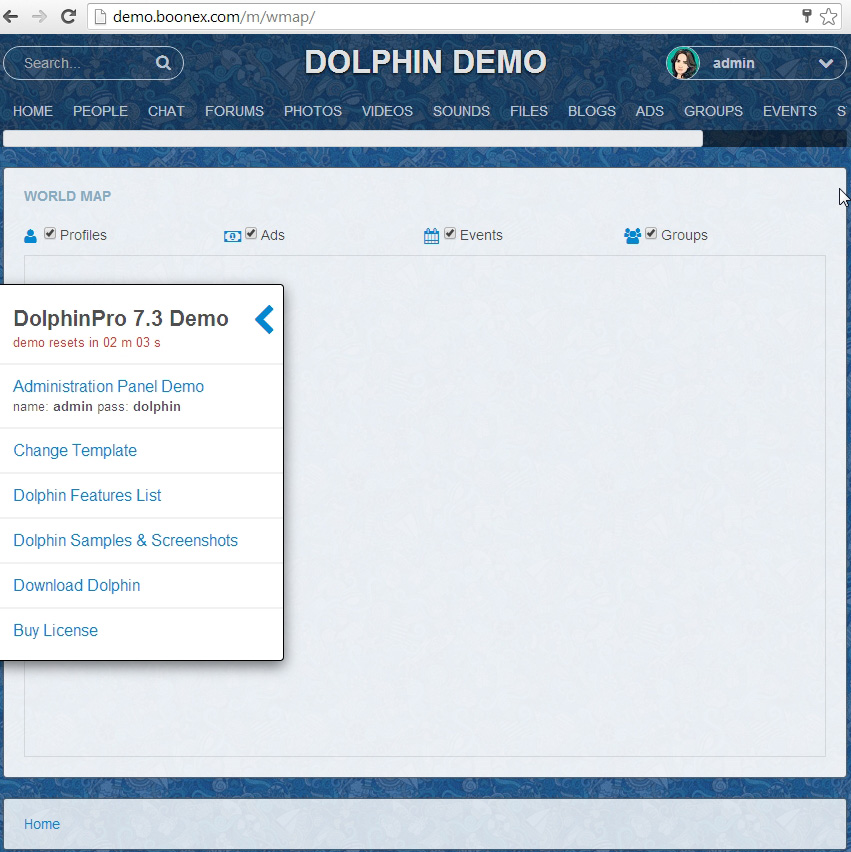Click the Profiles person icon
This screenshot has width=851, height=852.
[x=30, y=237]
